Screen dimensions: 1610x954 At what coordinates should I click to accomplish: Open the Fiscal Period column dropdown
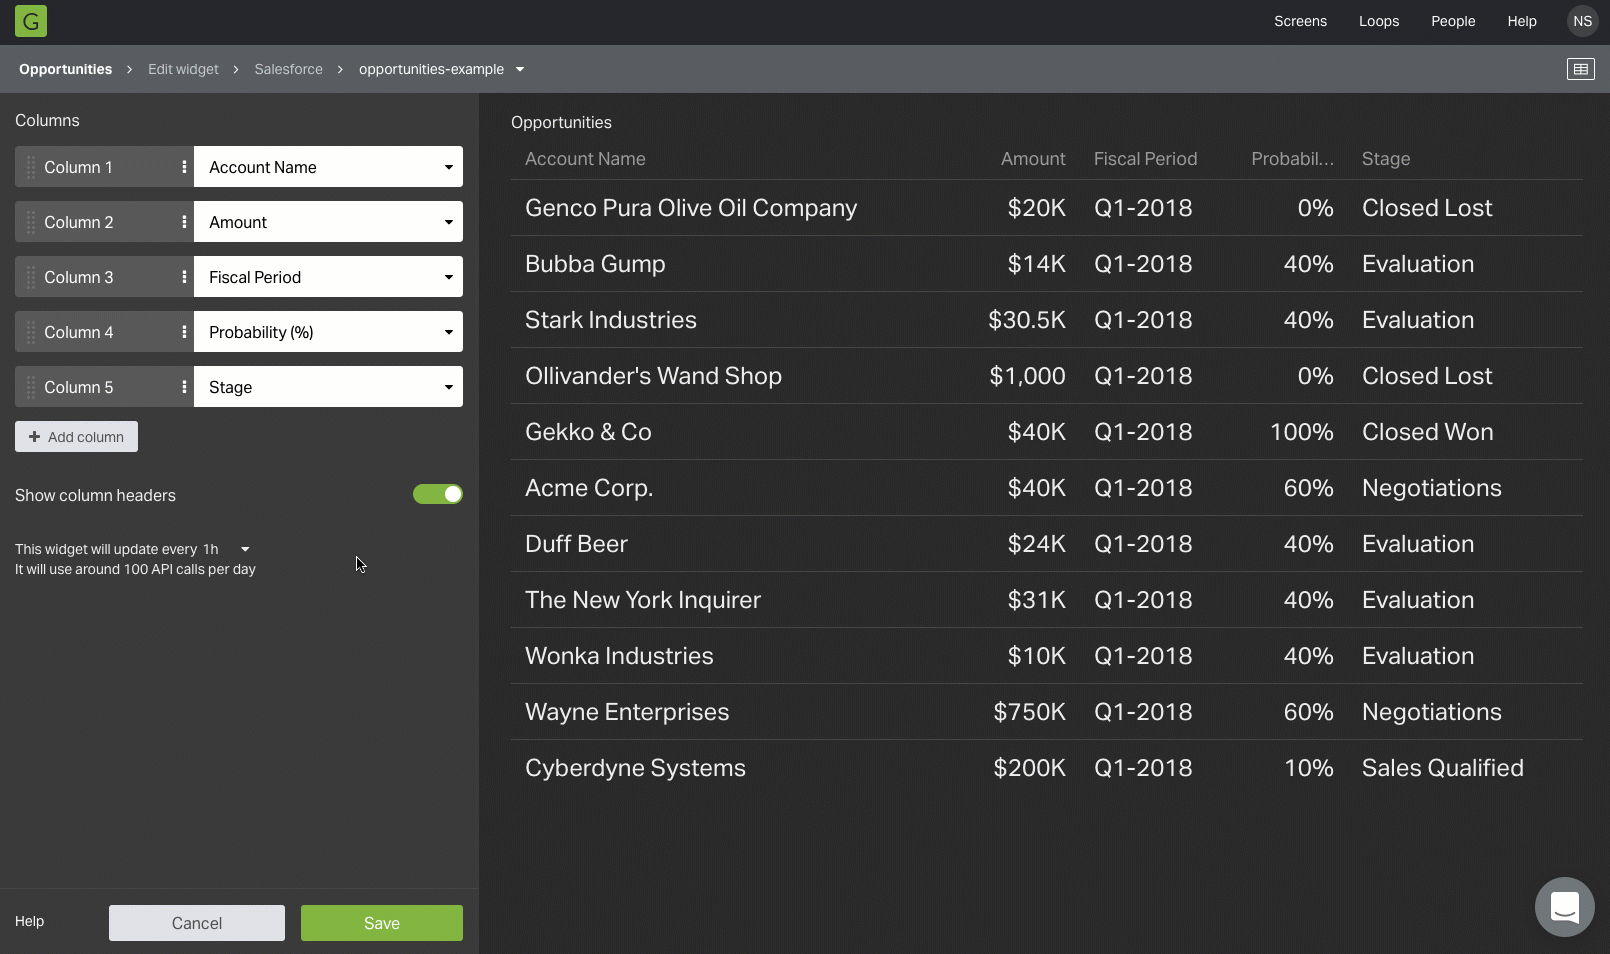coord(328,277)
